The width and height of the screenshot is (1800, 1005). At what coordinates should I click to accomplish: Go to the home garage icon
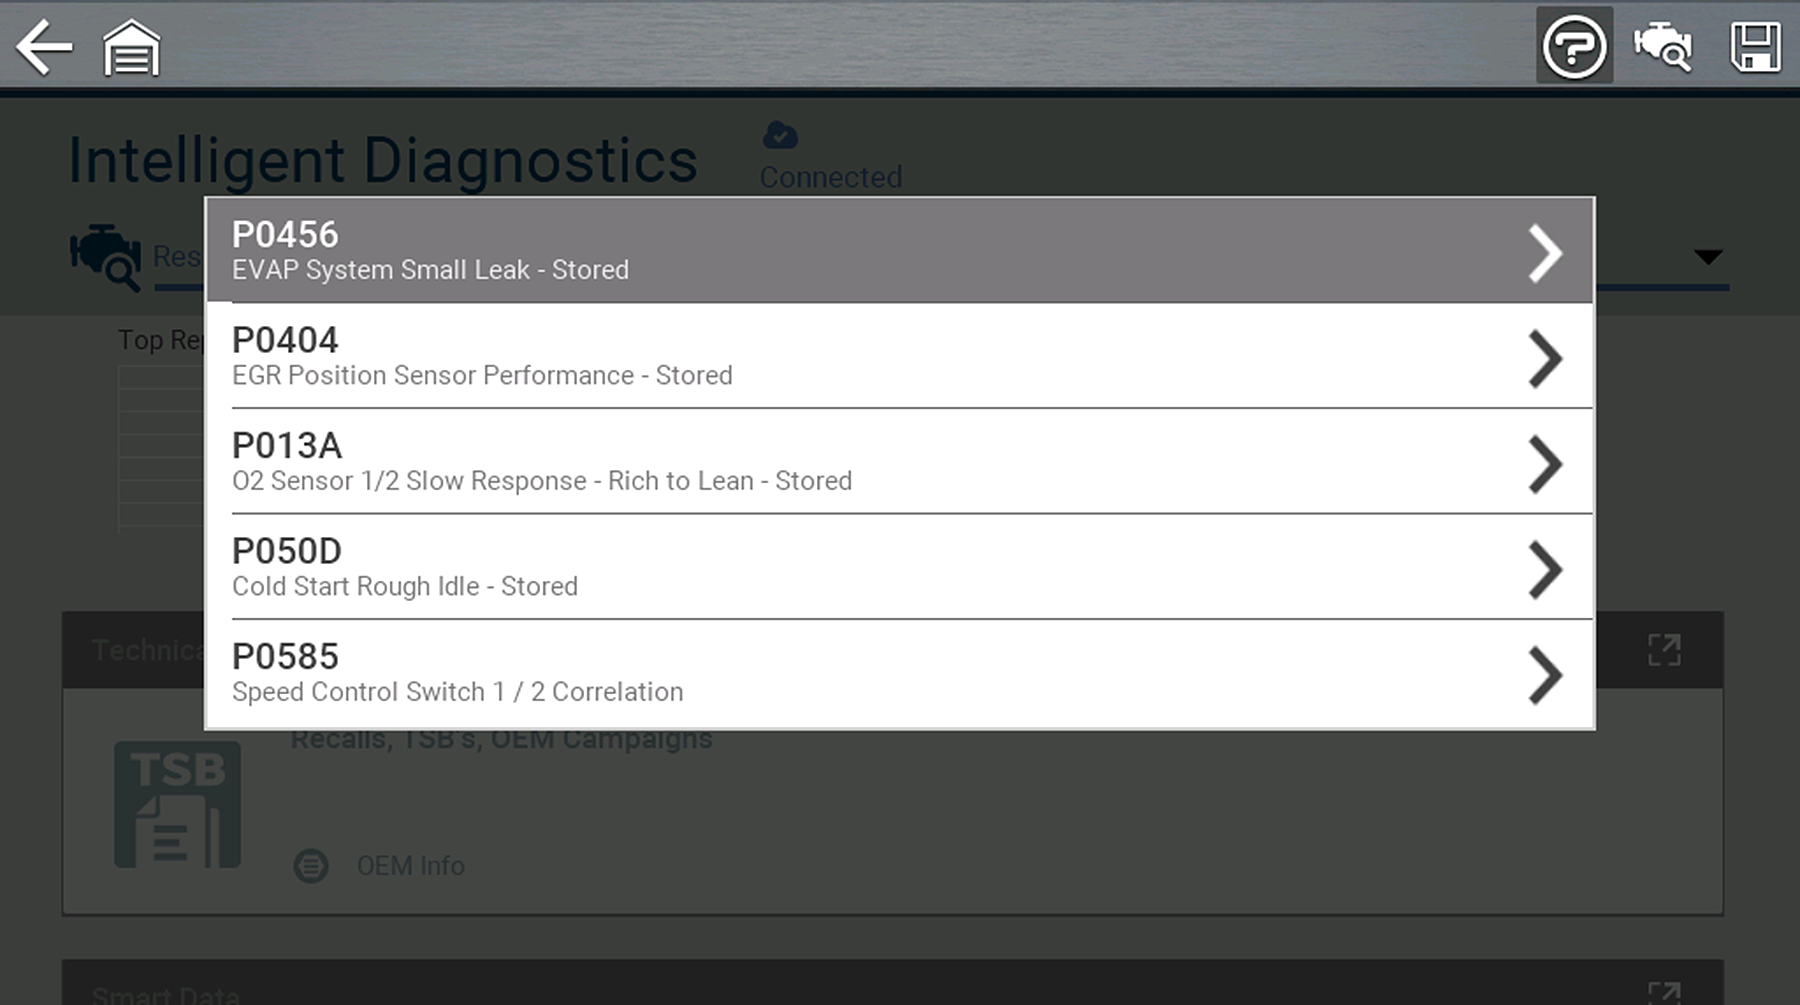click(132, 48)
